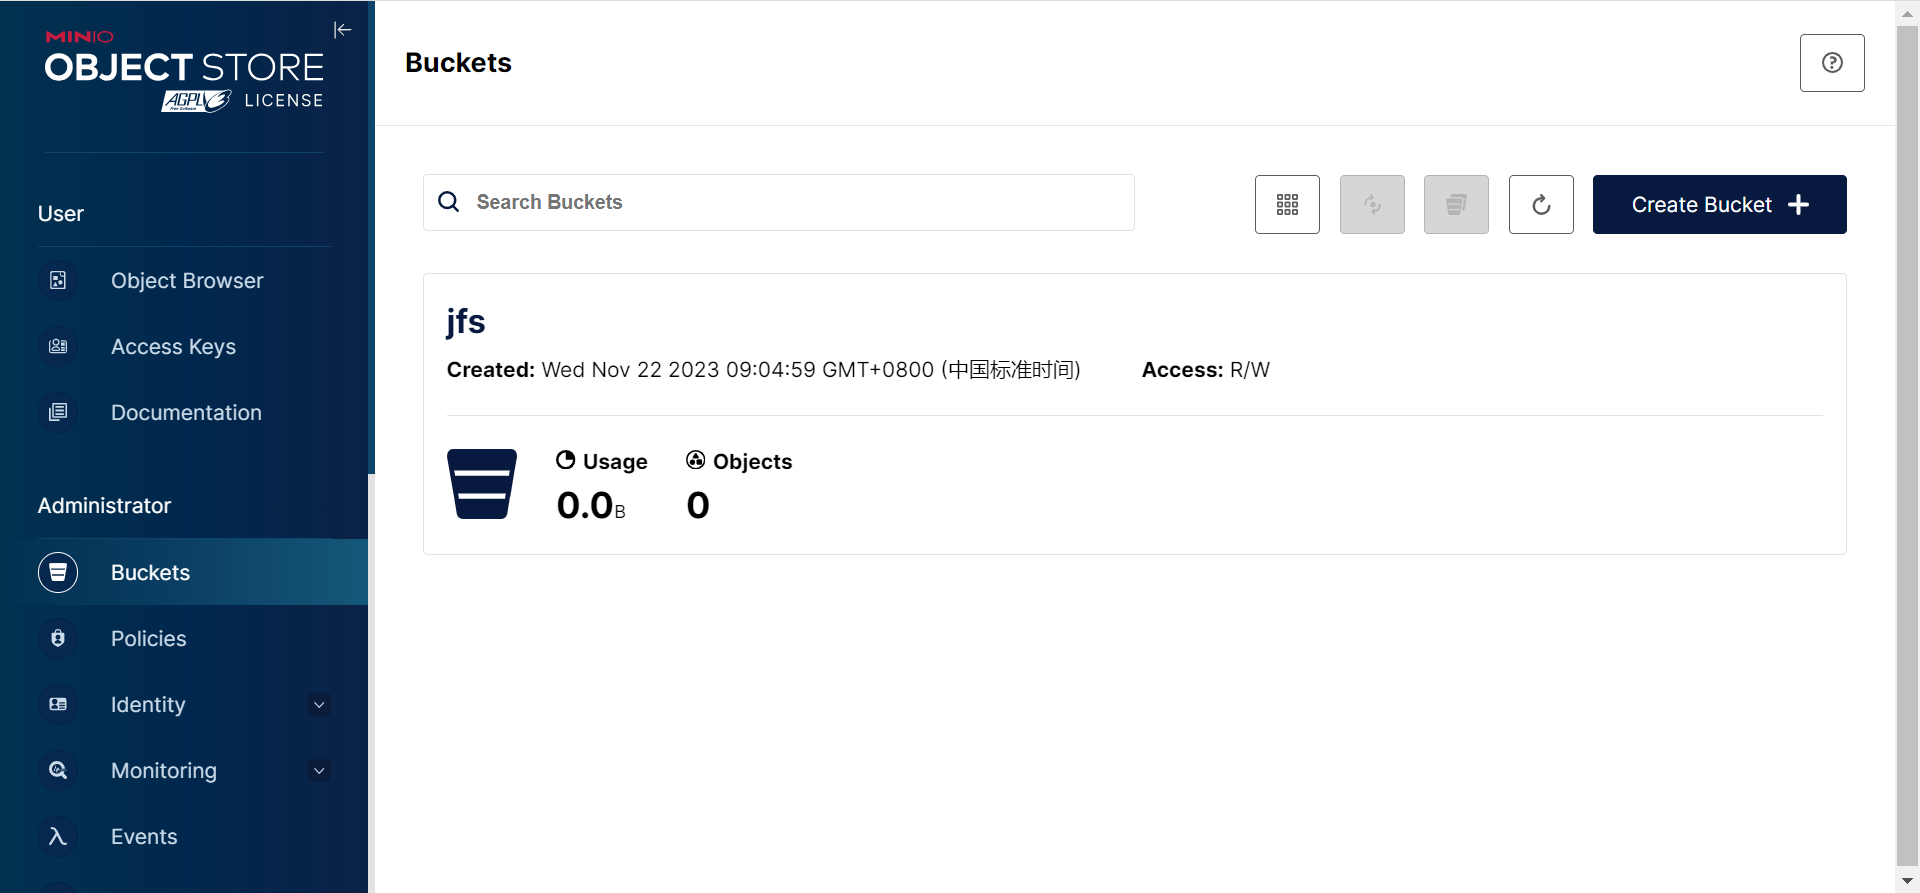Click the MinIO Object Store logo

[184, 71]
